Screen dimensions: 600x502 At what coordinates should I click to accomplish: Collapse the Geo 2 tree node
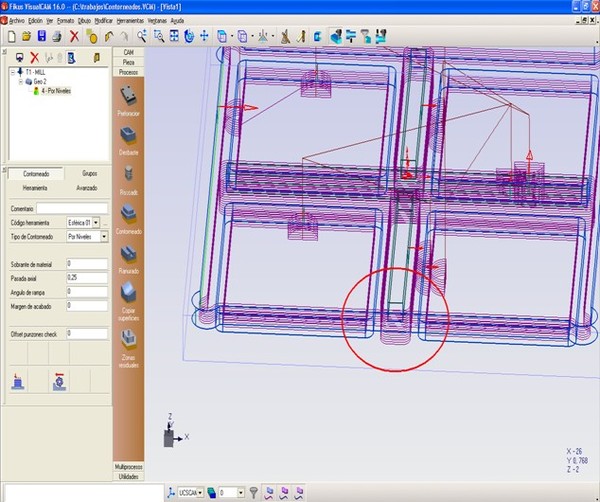22,82
